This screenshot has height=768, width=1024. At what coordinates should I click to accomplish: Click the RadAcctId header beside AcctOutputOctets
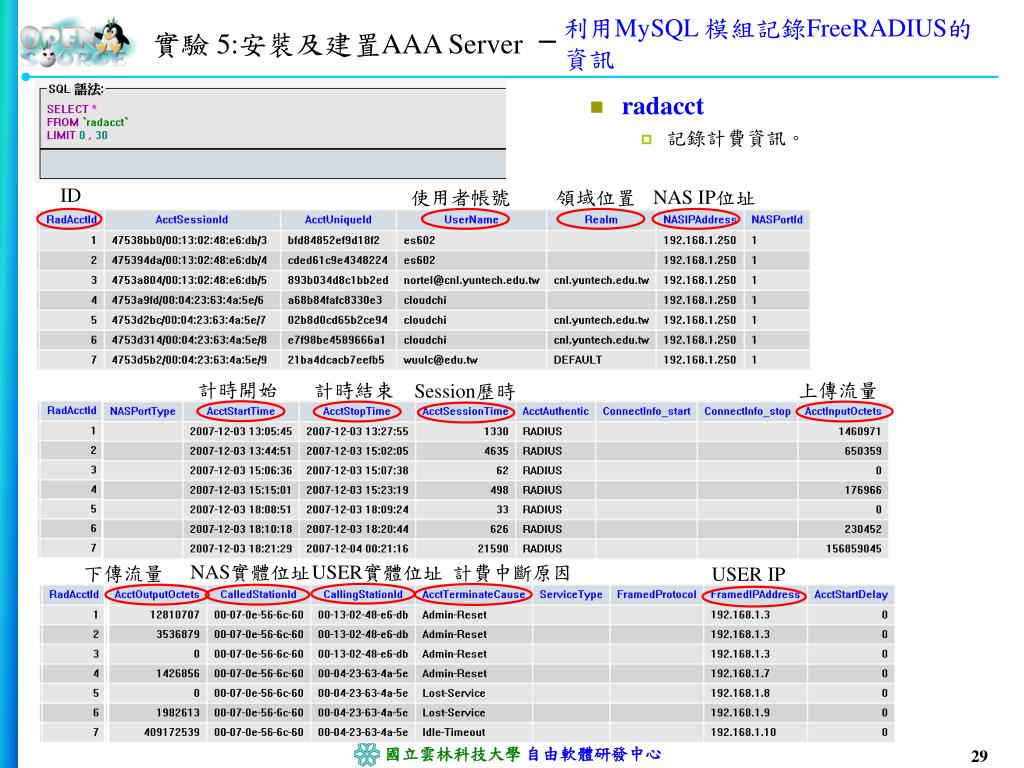click(74, 594)
